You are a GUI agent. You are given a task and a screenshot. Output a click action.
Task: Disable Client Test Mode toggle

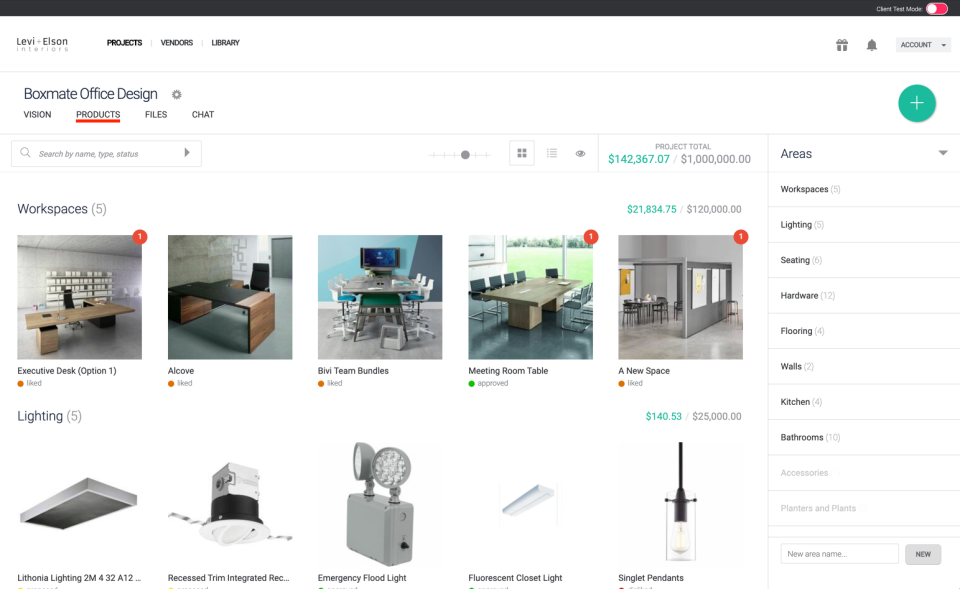[938, 8]
